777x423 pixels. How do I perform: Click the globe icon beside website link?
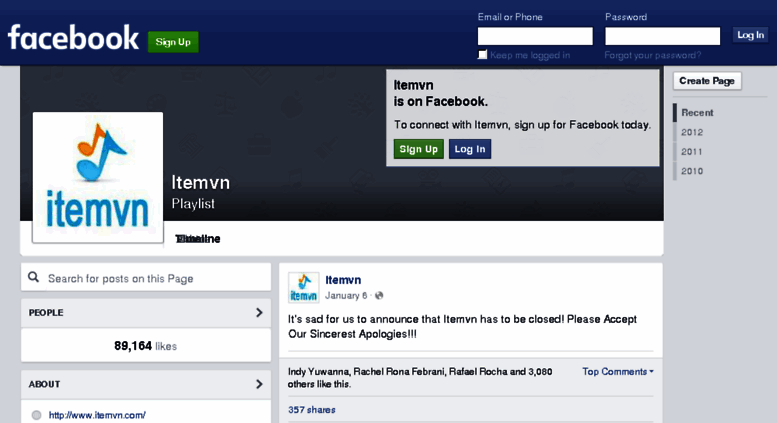pos(36,415)
